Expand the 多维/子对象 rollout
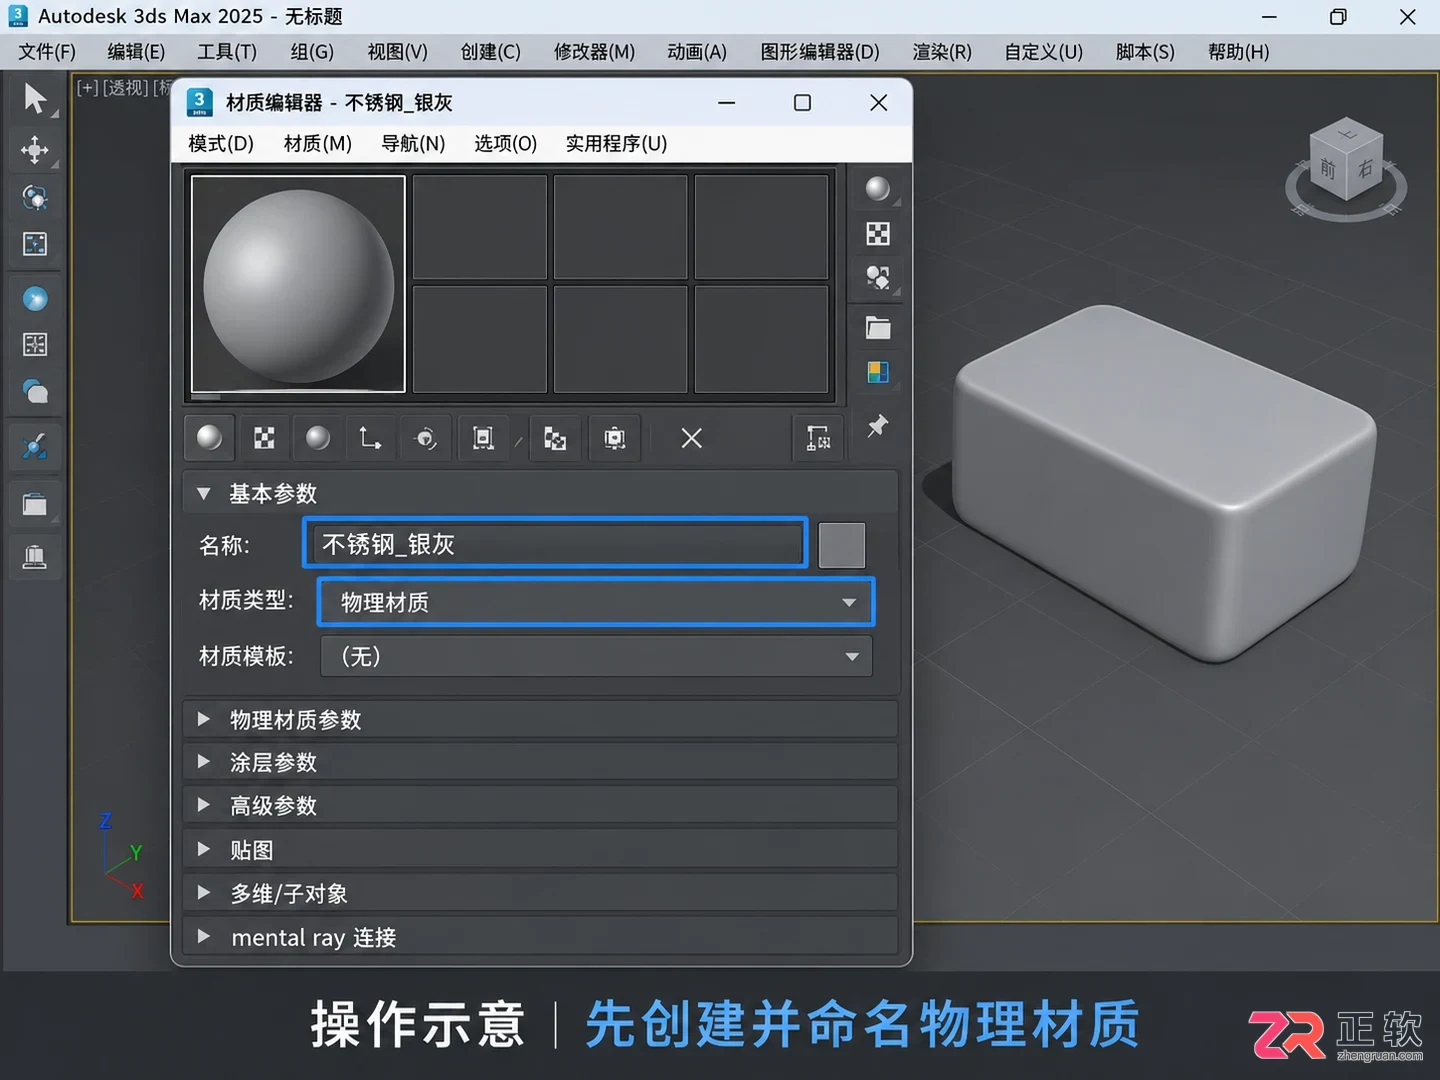The image size is (1440, 1080). pyautogui.click(x=540, y=893)
